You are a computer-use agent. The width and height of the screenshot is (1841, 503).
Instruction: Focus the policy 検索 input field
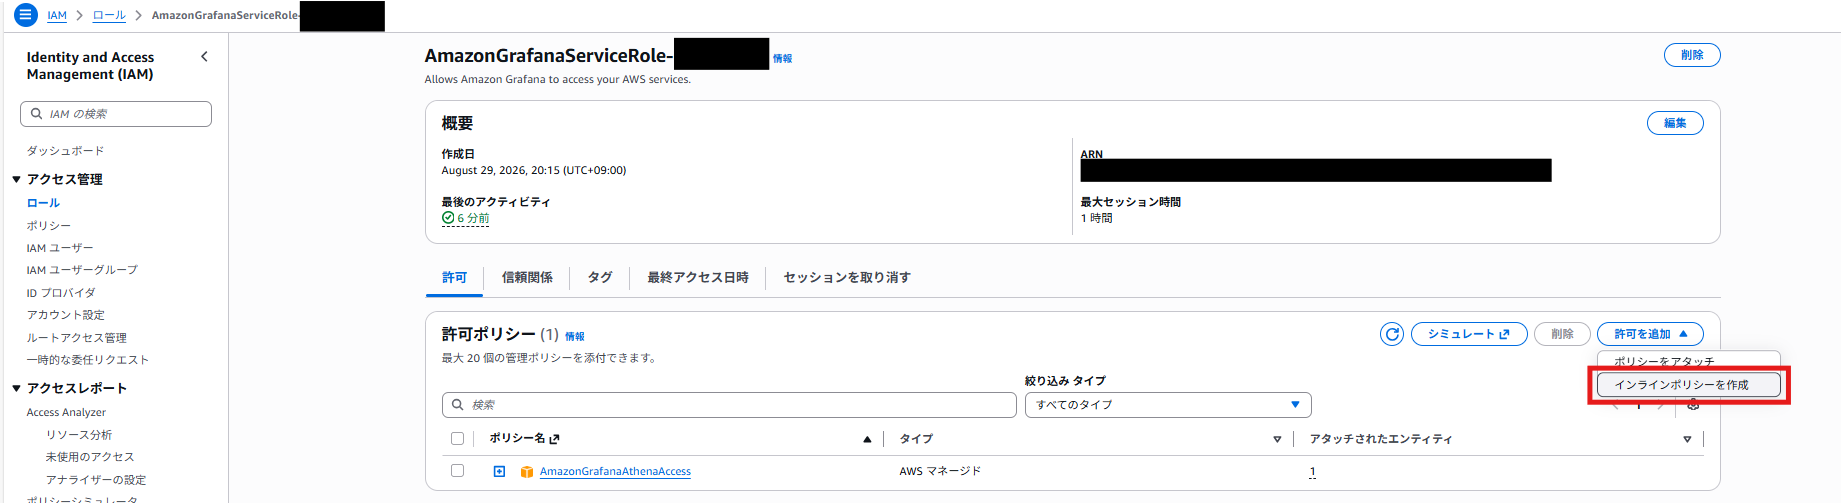[729, 405]
